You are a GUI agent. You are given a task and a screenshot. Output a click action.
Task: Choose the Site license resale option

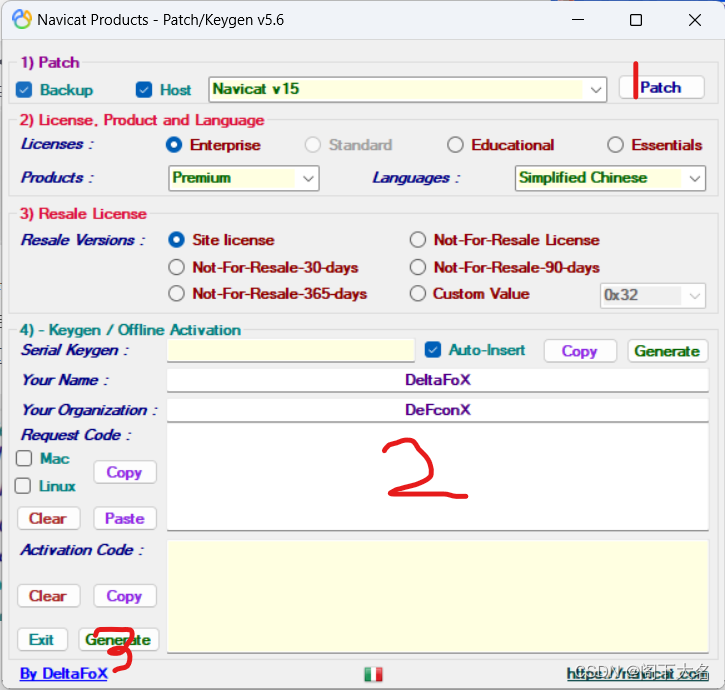pyautogui.click(x=176, y=240)
